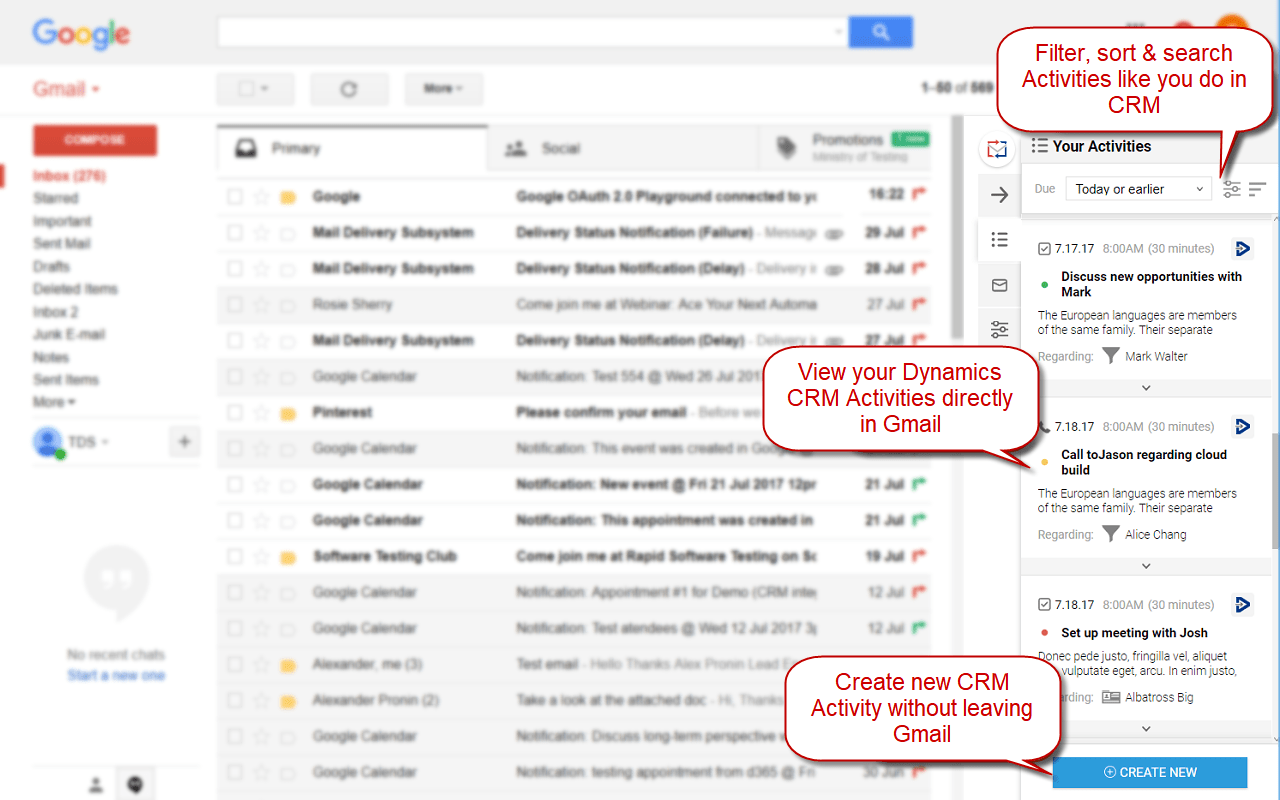The image size is (1280, 800).
Task: Open the select-all checkbox dropdown
Action: coord(255,89)
